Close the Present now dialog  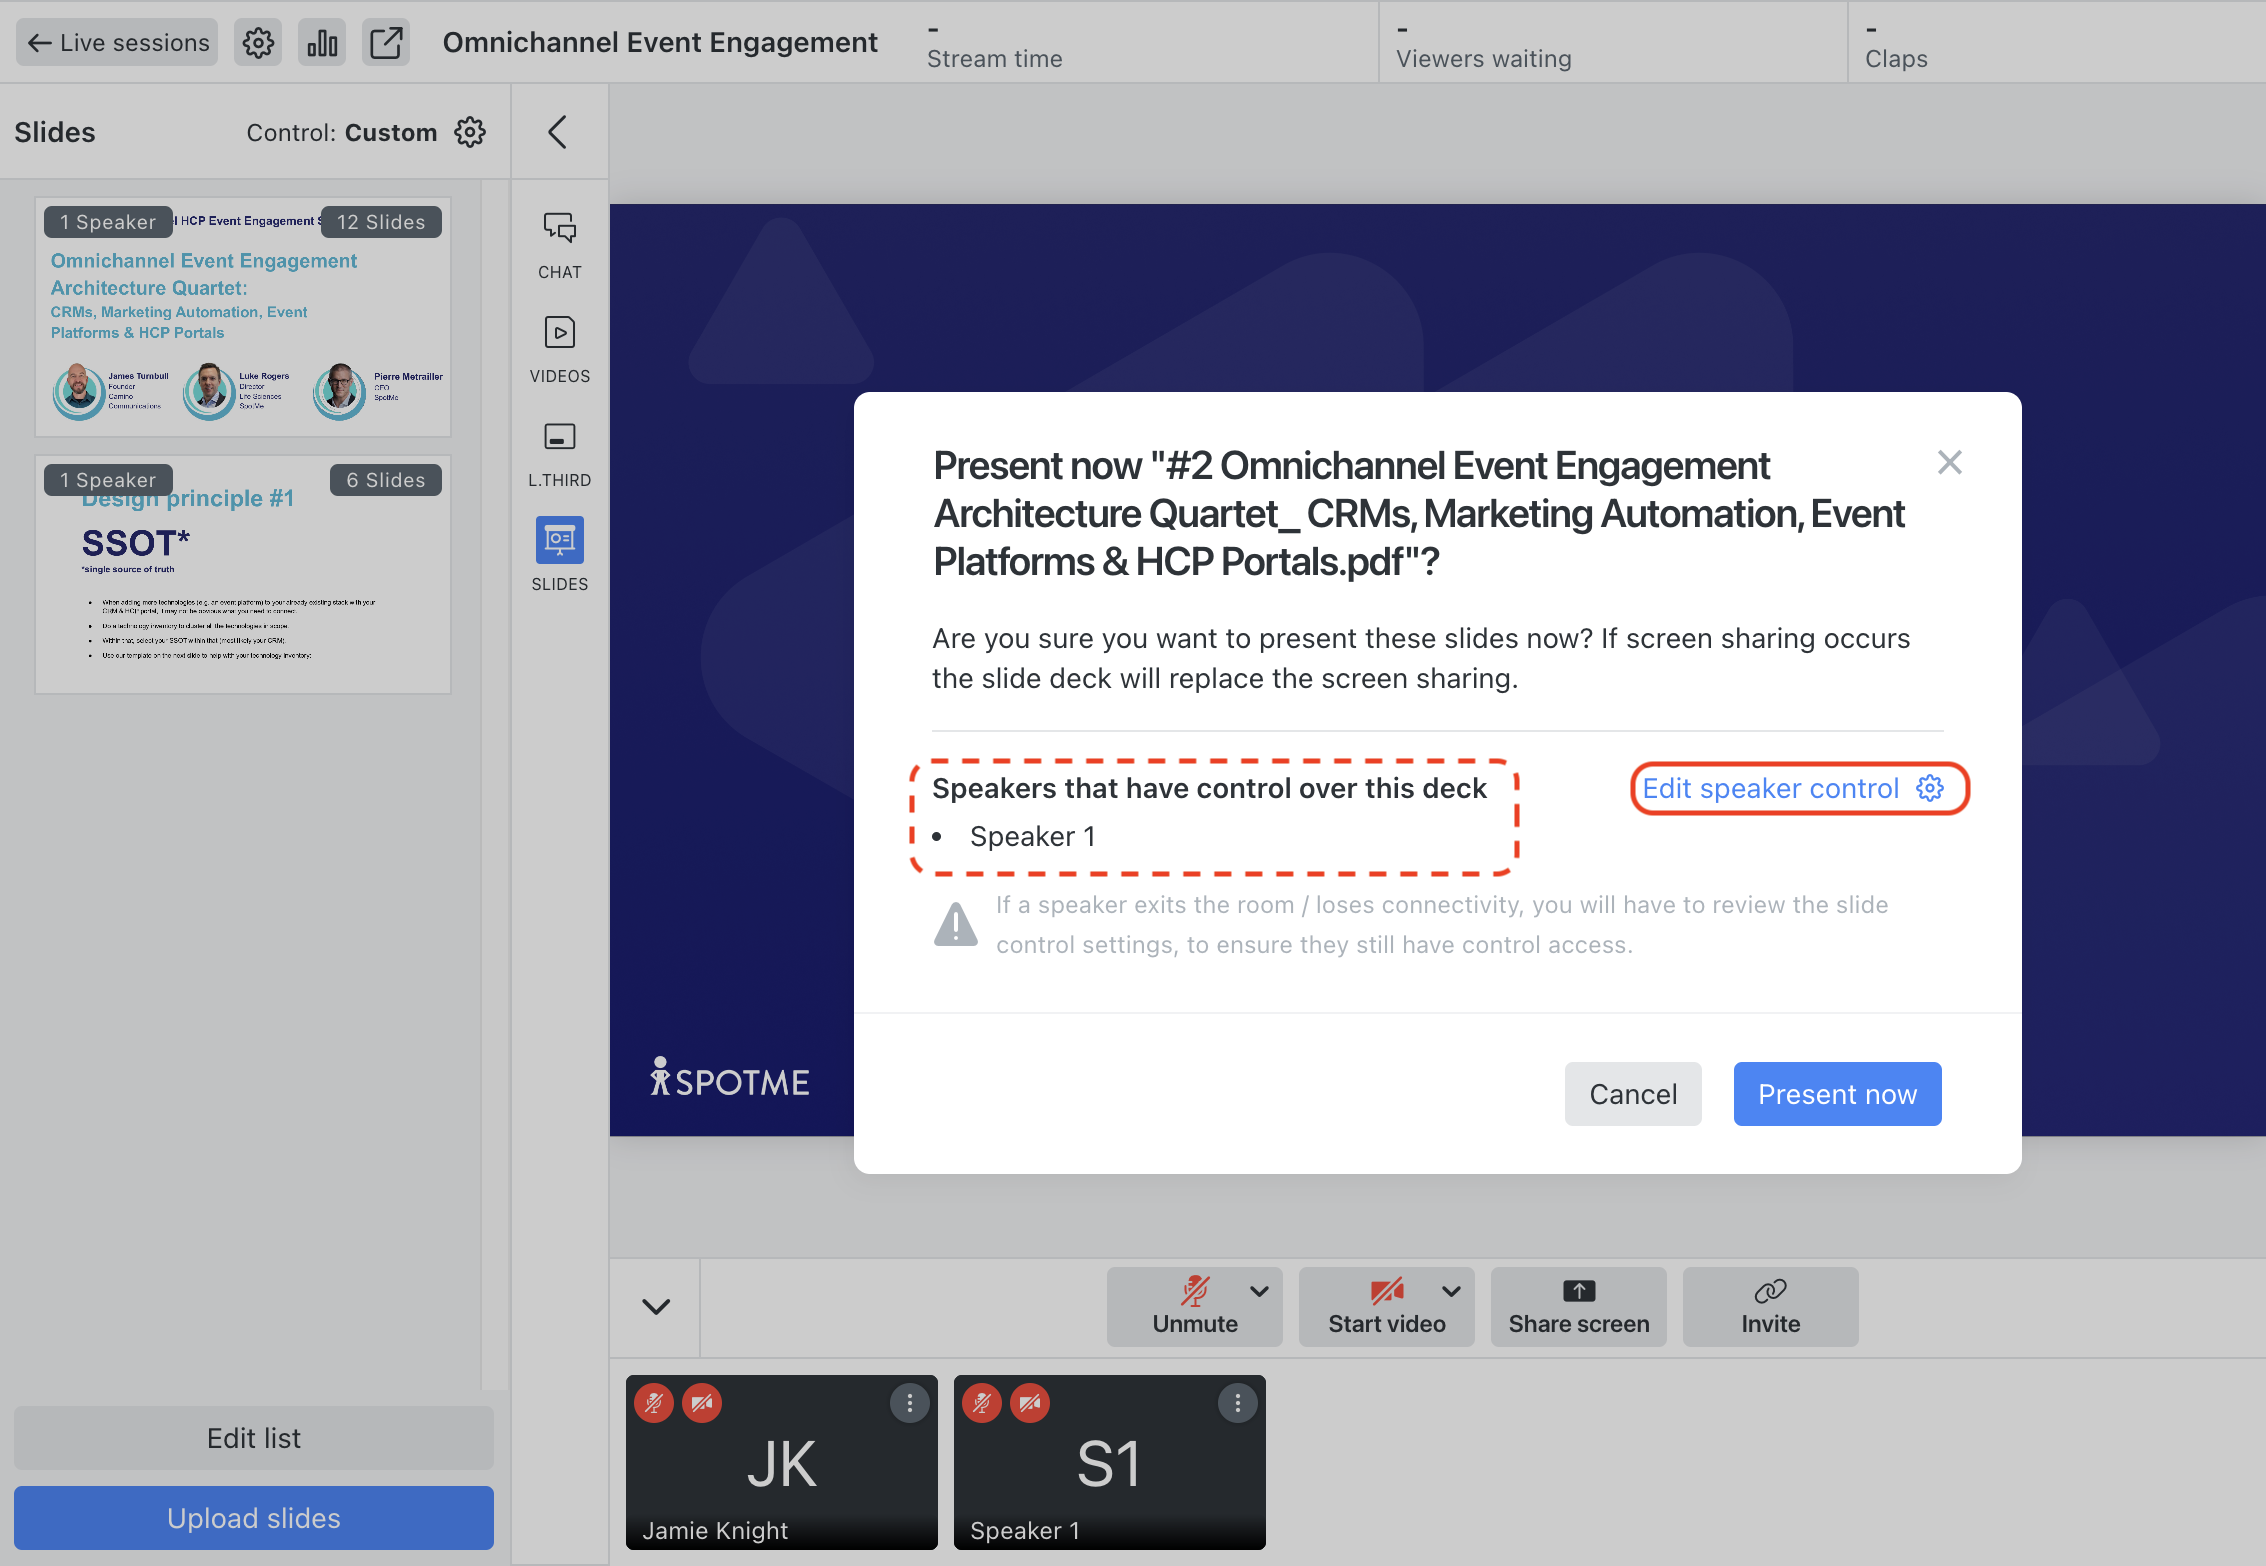(1949, 462)
